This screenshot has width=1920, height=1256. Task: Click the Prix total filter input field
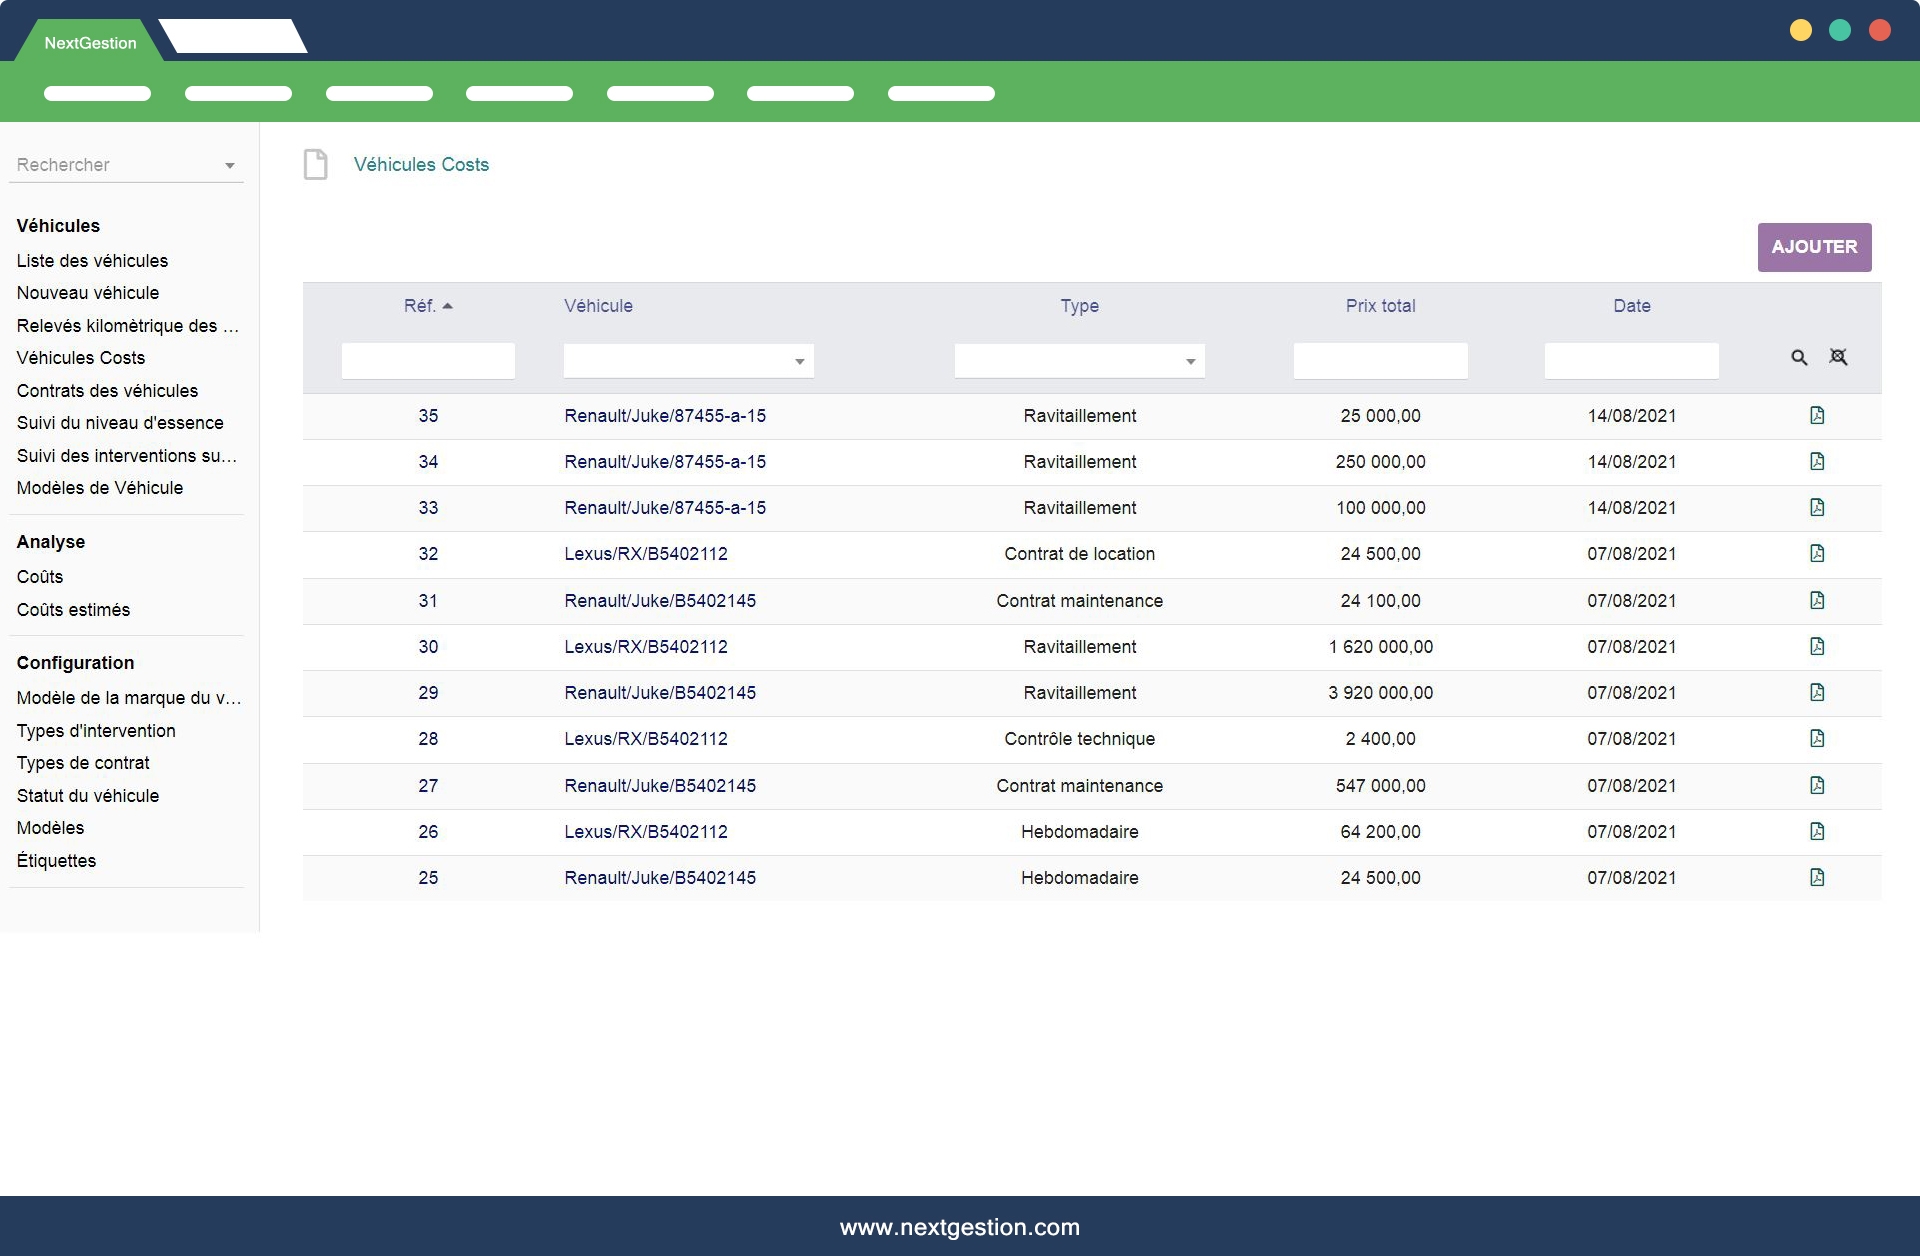[1380, 361]
